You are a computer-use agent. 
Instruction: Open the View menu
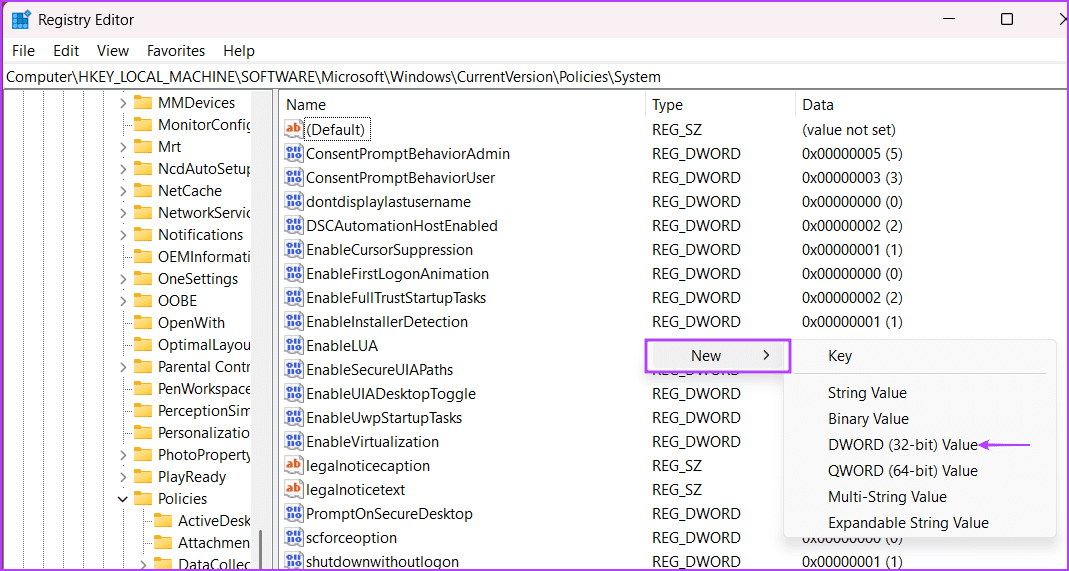pos(113,51)
